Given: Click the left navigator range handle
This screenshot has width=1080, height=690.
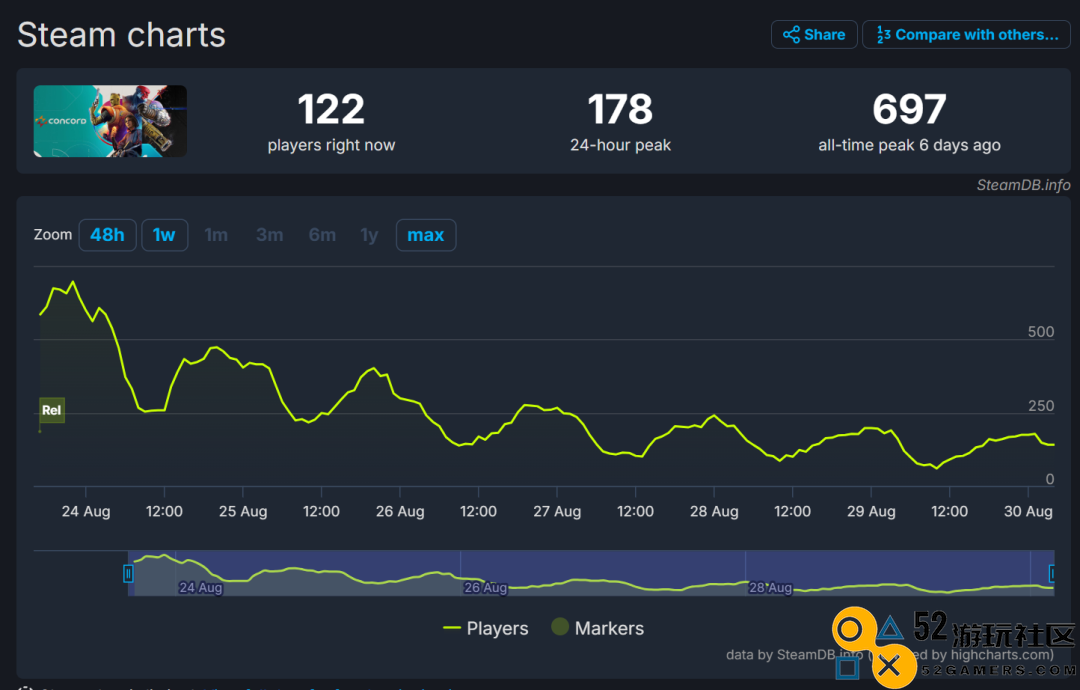Looking at the screenshot, I should point(128,573).
